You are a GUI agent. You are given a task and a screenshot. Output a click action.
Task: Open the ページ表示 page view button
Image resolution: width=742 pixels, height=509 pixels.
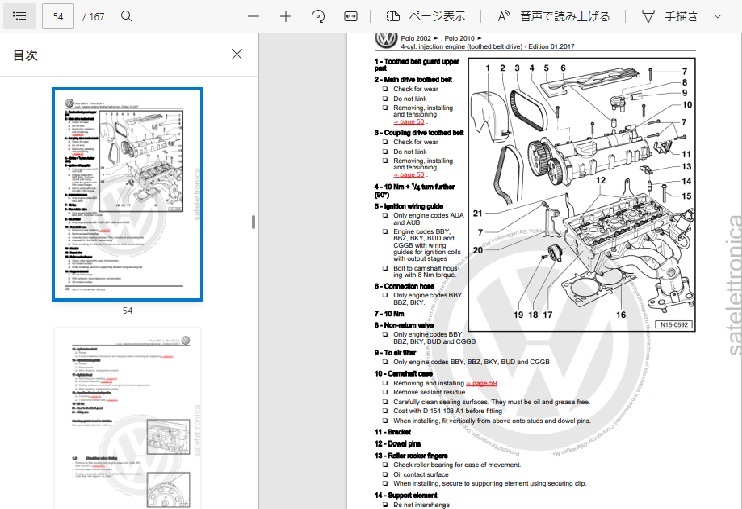pyautogui.click(x=425, y=17)
